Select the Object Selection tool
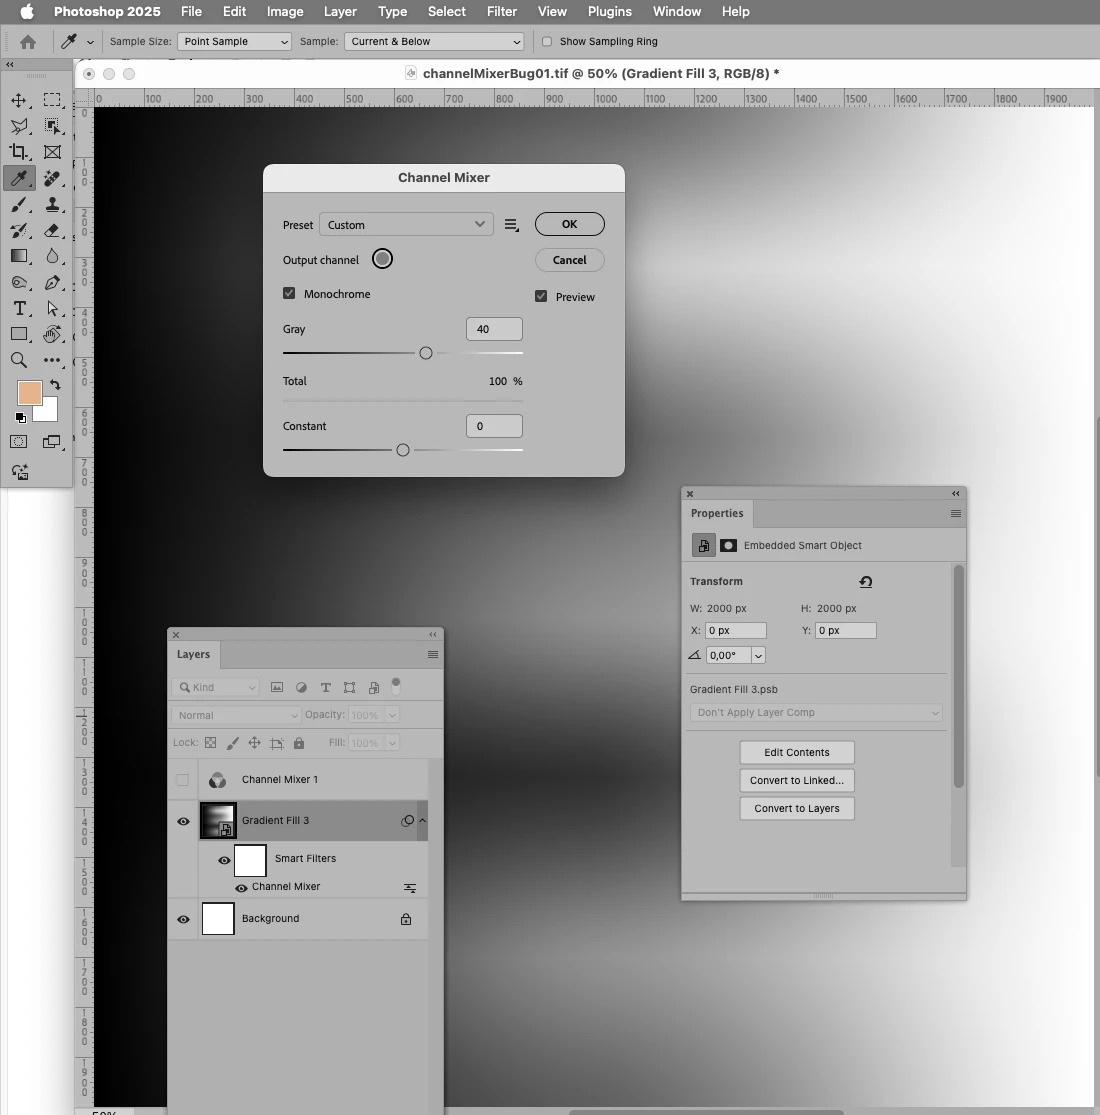The height and width of the screenshot is (1115, 1100). point(52,127)
